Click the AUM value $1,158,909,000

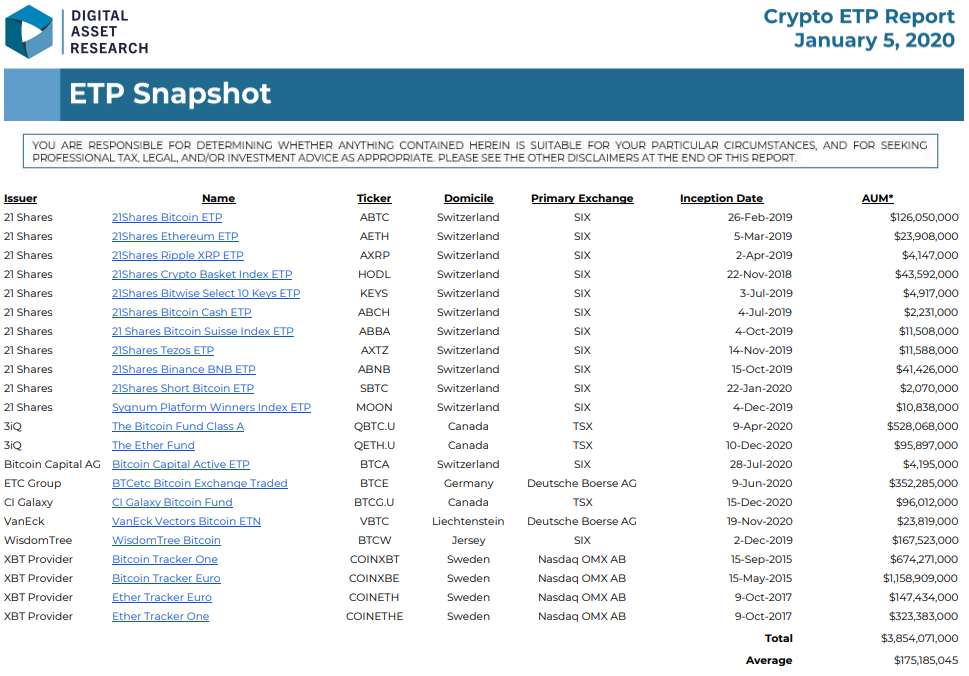pyautogui.click(x=920, y=578)
